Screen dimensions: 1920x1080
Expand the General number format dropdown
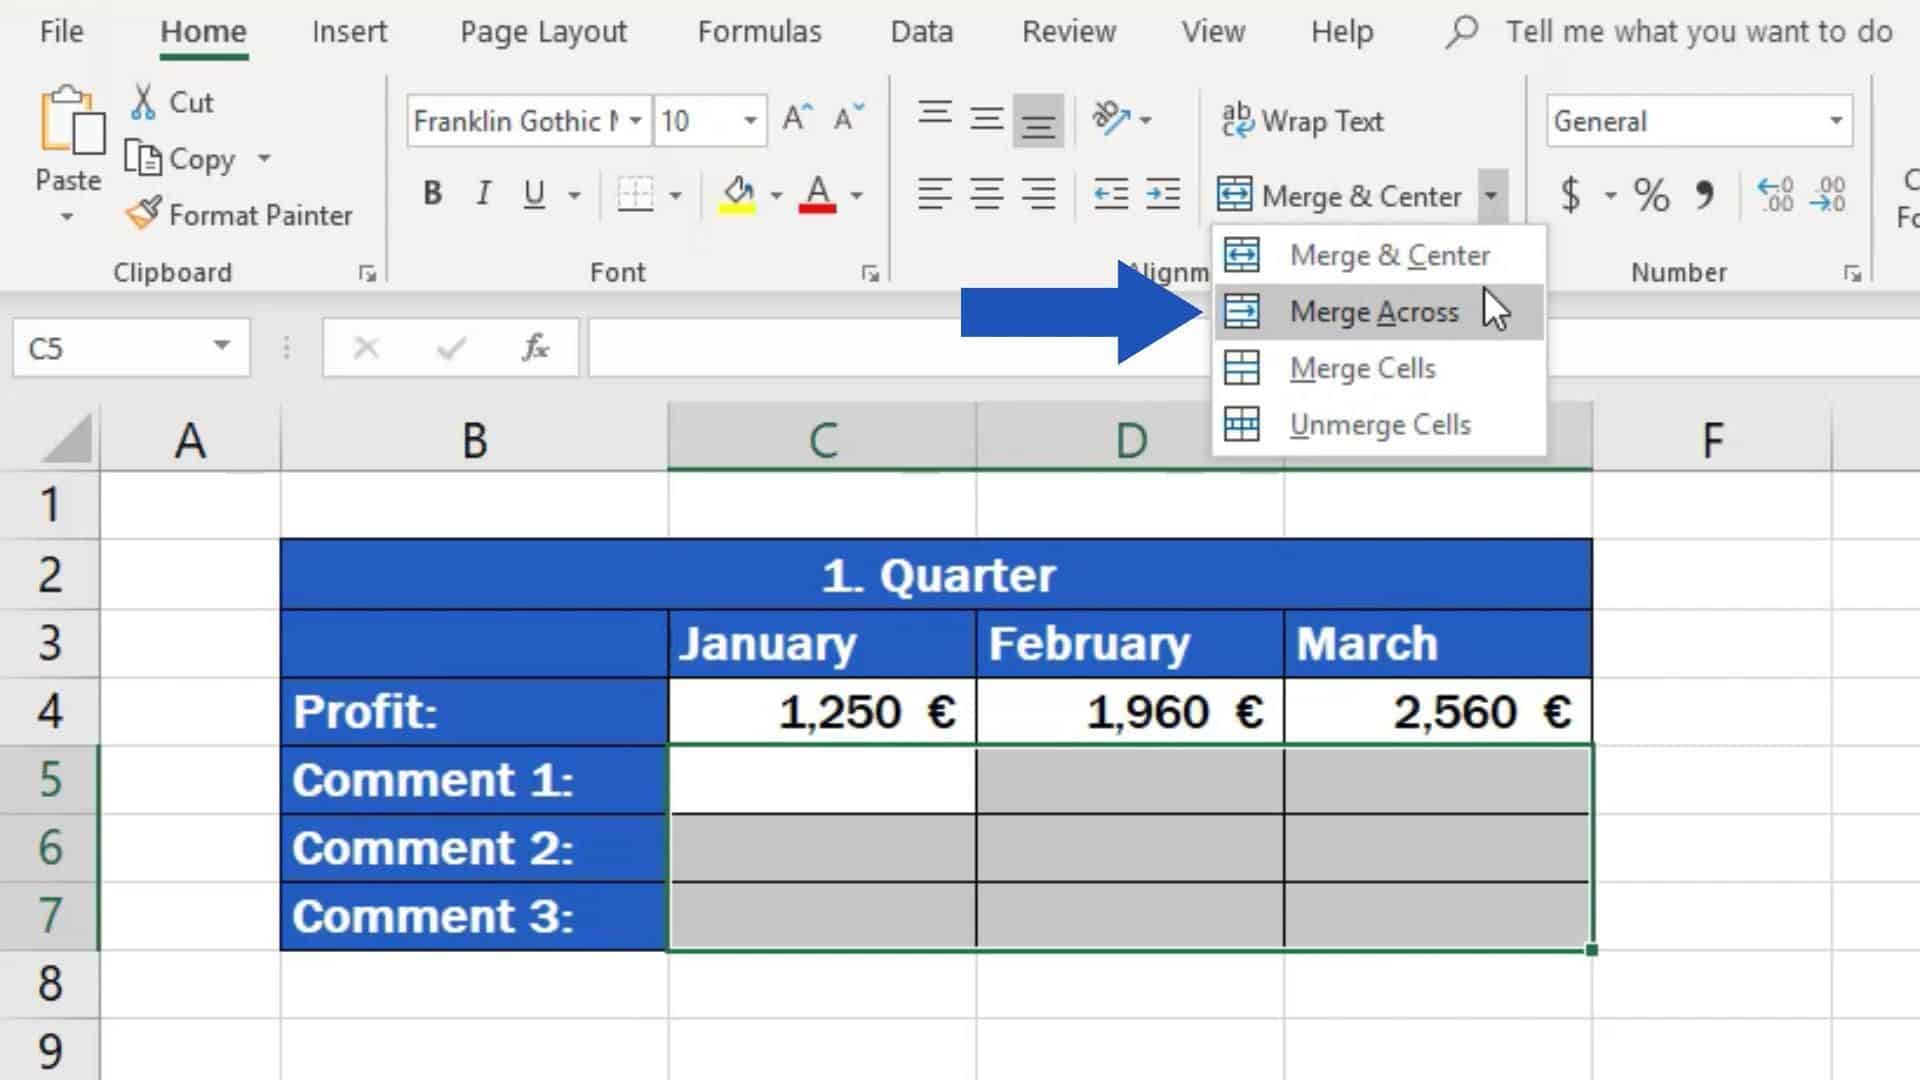1836,121
